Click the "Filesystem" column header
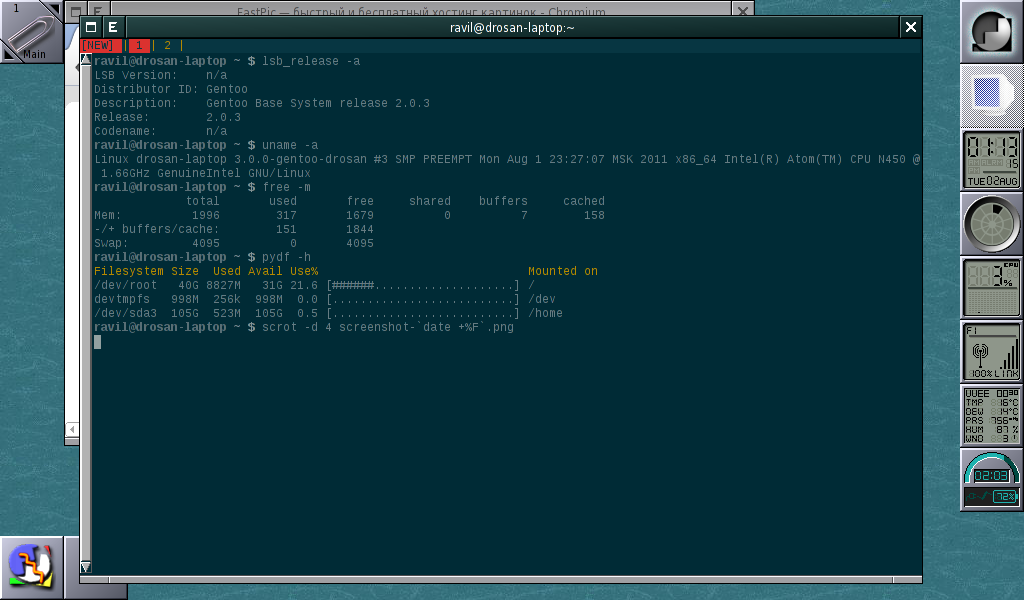Viewport: 1024px width, 600px height. (129, 272)
